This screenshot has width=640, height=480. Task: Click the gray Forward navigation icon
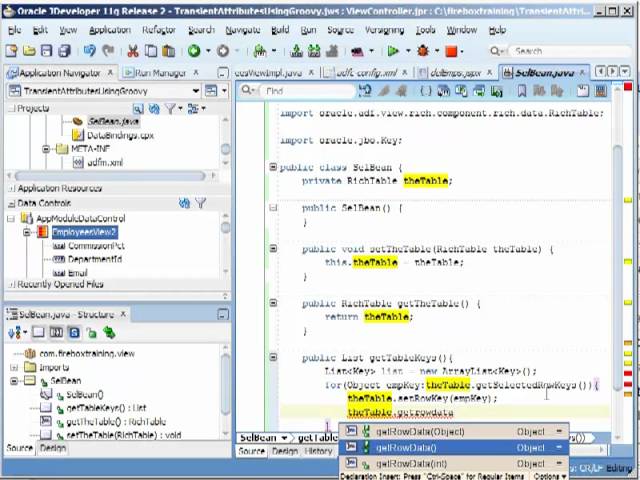[223, 51]
